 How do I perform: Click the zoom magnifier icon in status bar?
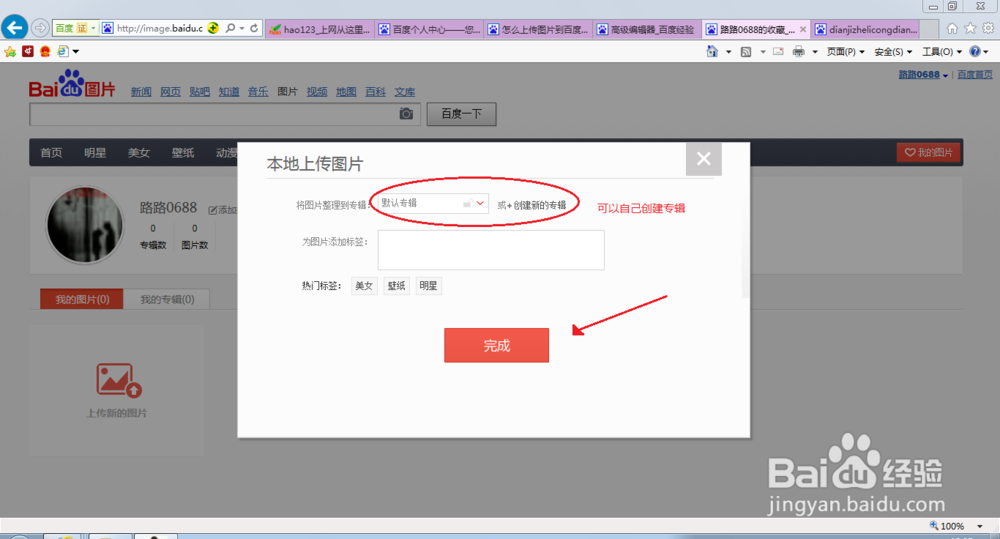pos(934,526)
